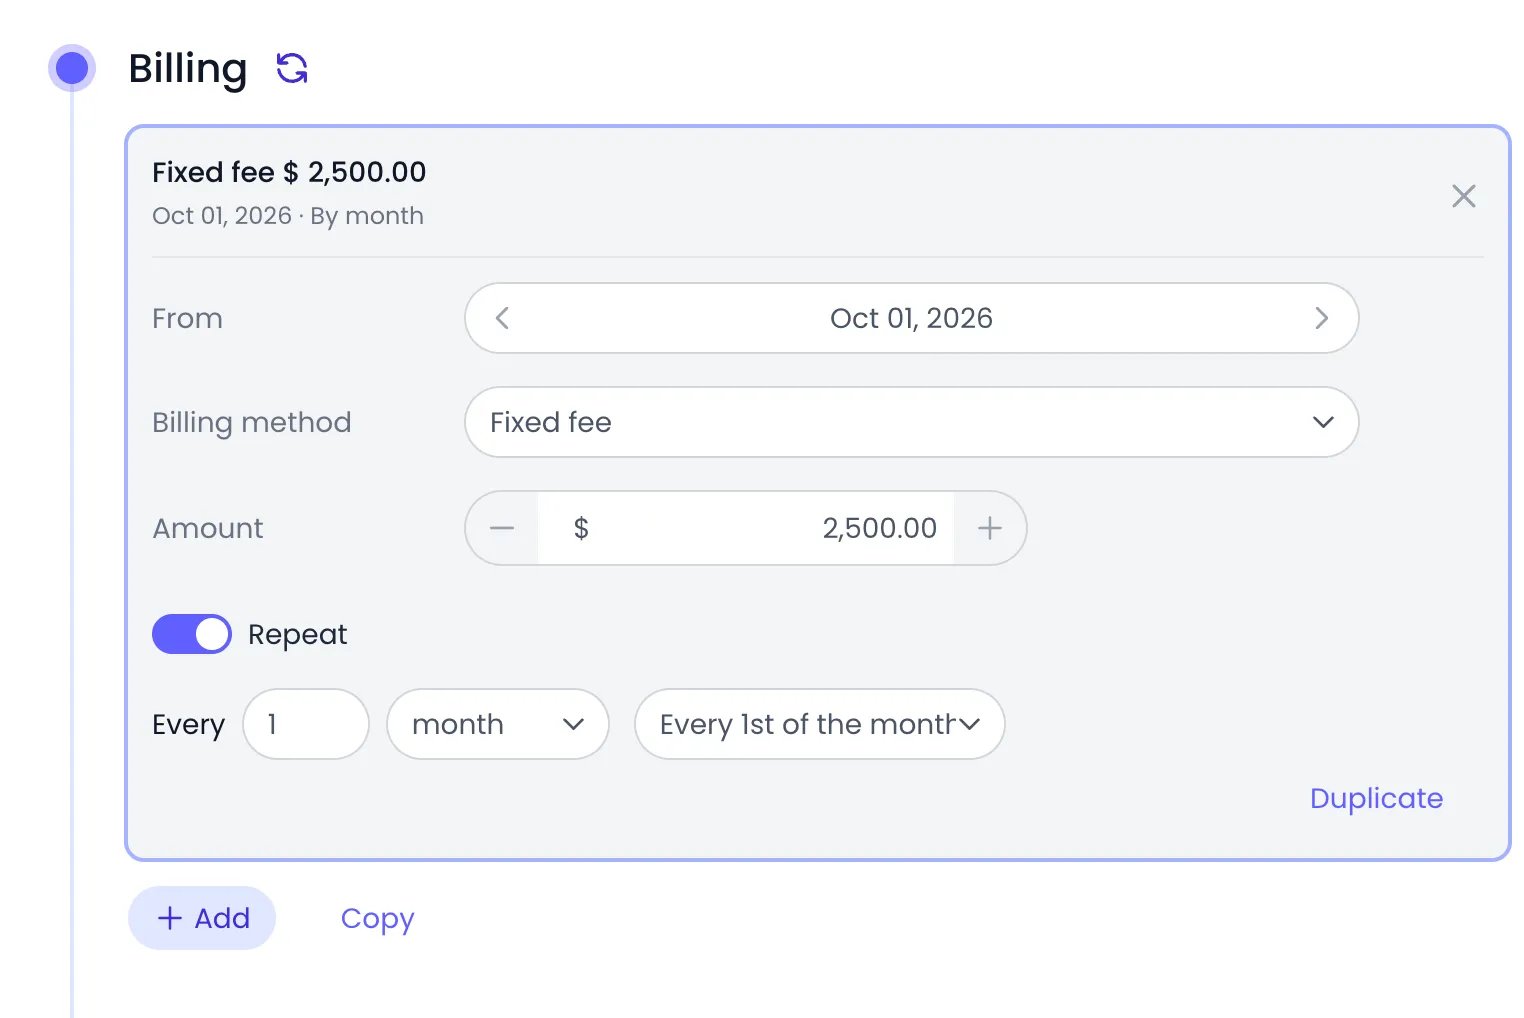This screenshot has height=1018, width=1524.
Task: Close the Fixed fee billing card
Action: point(1463,196)
